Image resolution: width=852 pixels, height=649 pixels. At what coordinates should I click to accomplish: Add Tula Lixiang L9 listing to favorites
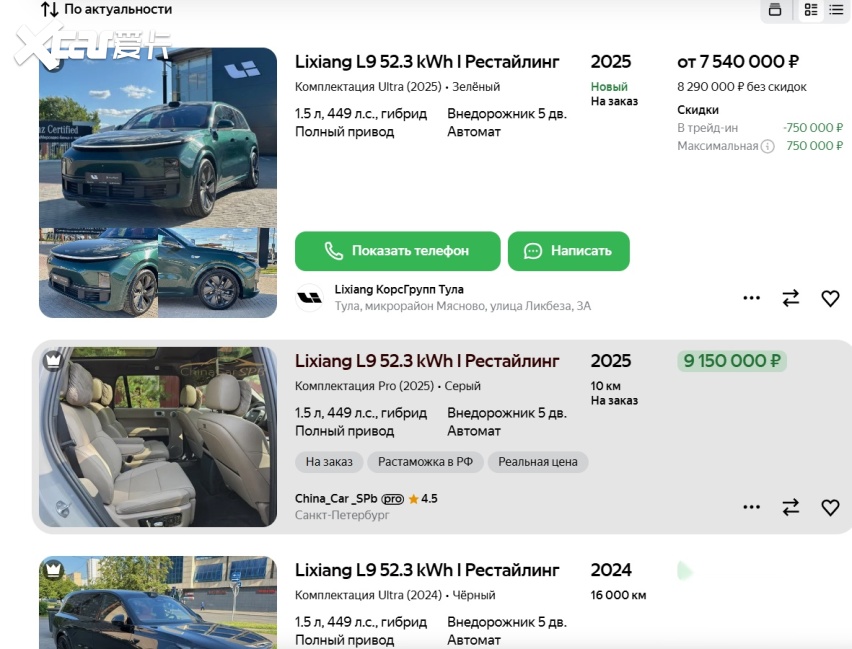(x=830, y=298)
